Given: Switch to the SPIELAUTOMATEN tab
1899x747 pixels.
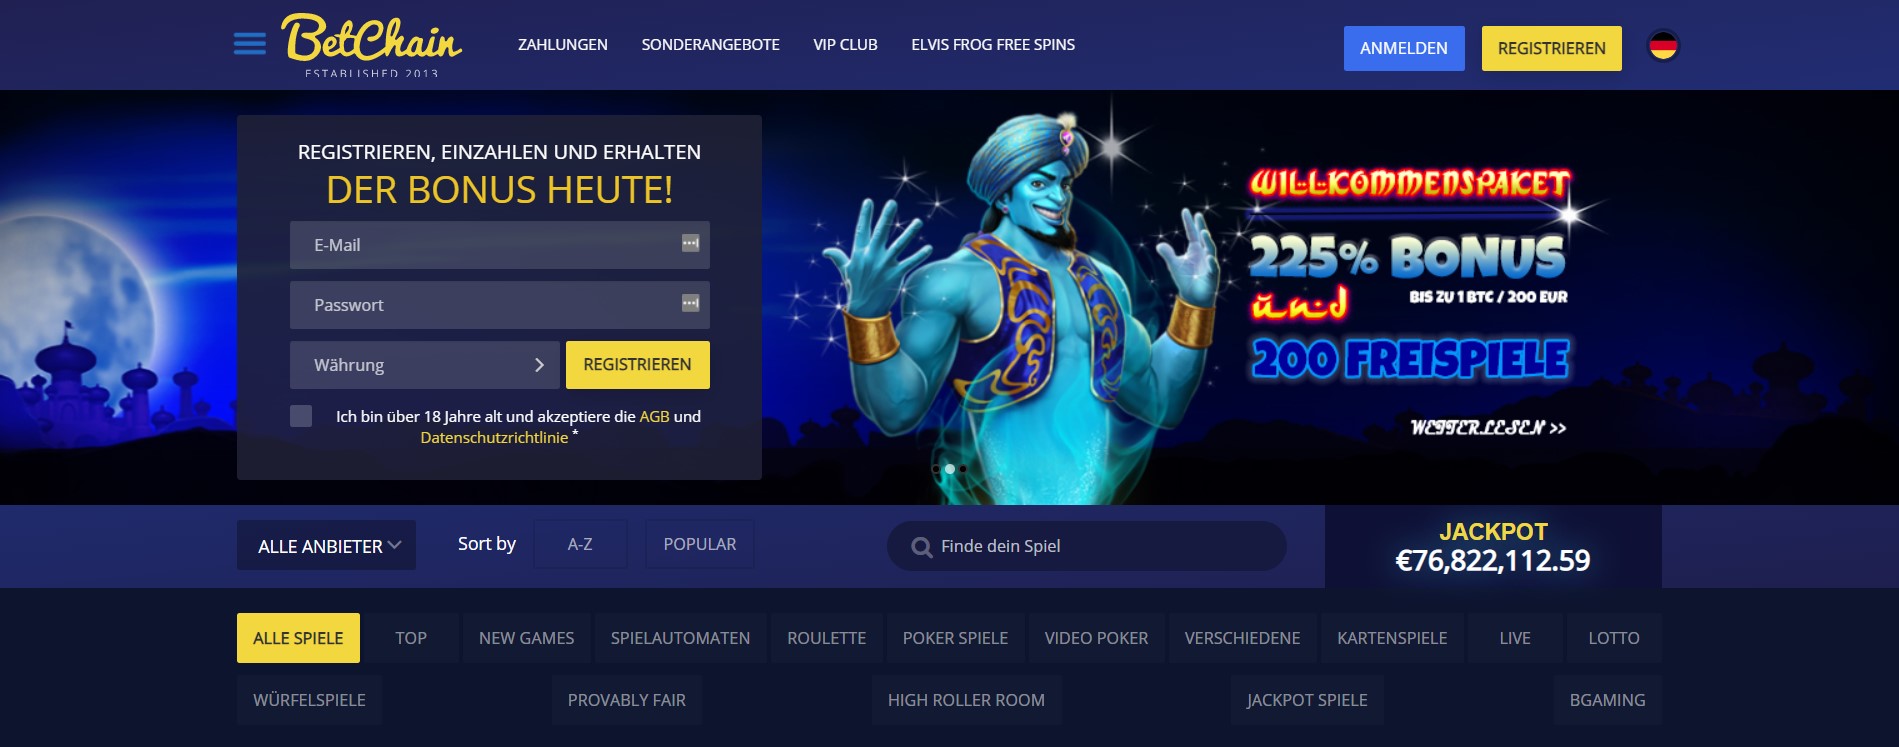Looking at the screenshot, I should 680,638.
